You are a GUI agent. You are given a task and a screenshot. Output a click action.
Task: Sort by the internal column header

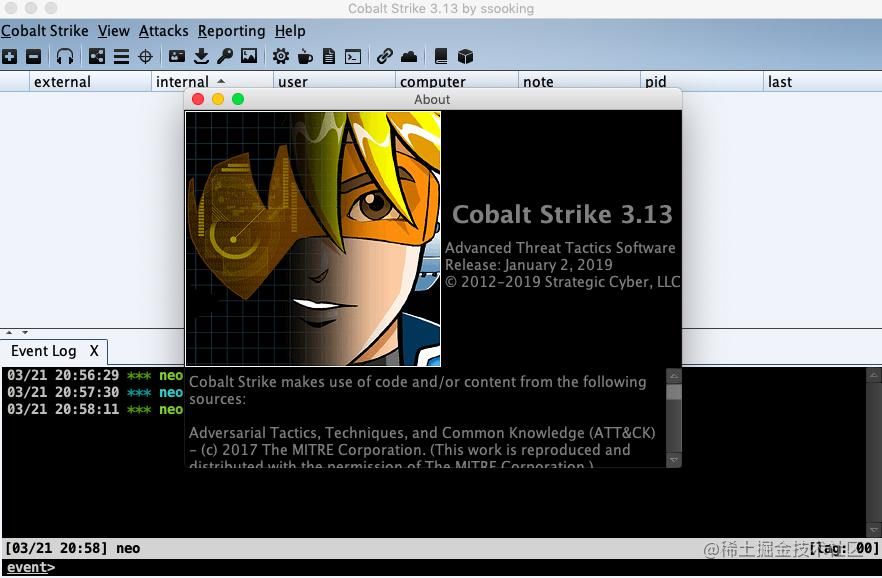[212, 82]
